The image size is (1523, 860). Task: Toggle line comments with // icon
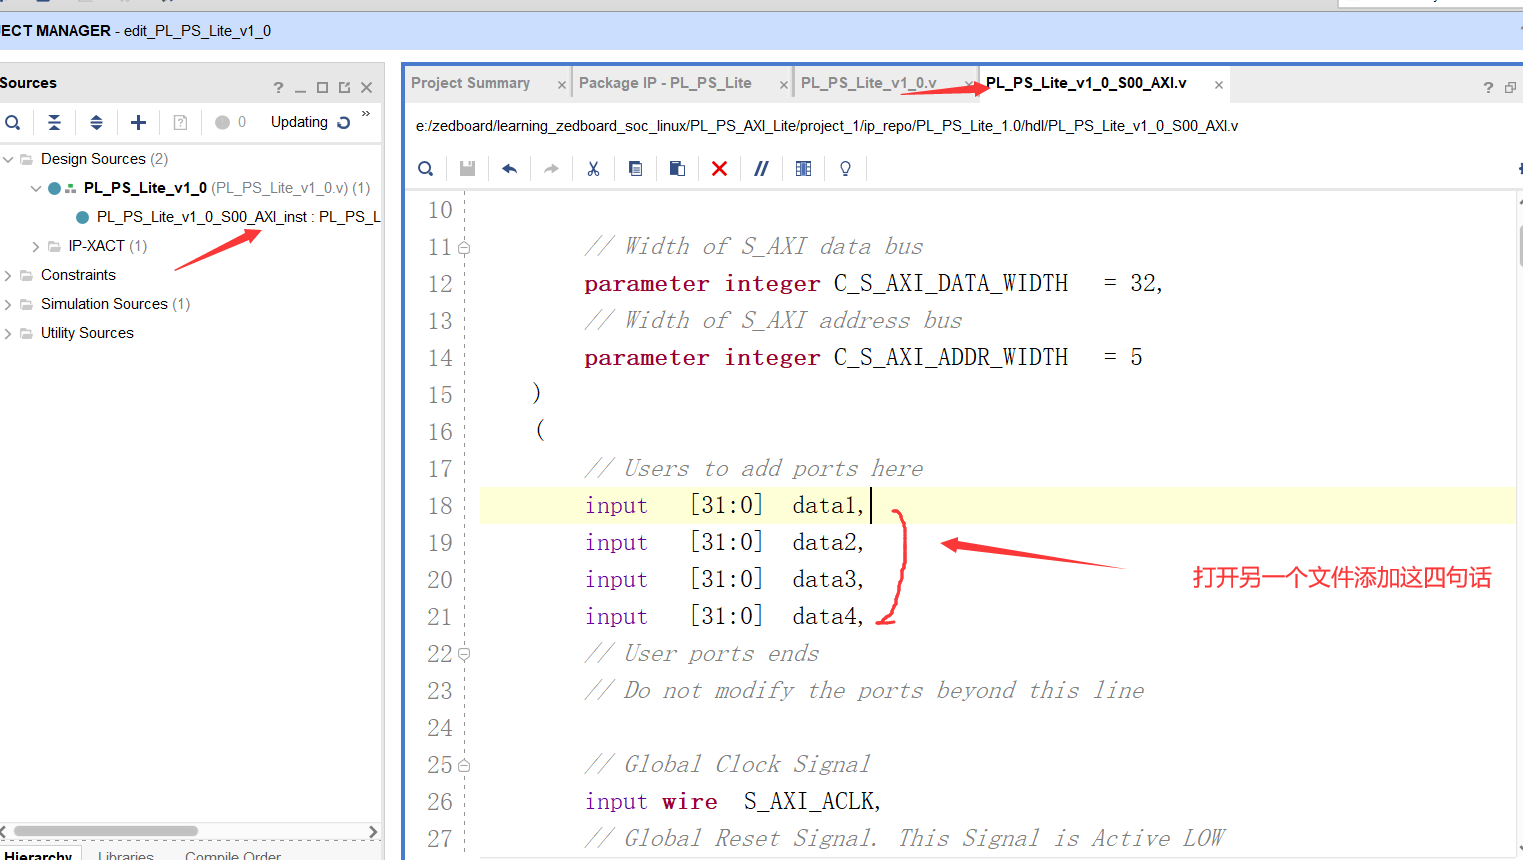point(761,168)
